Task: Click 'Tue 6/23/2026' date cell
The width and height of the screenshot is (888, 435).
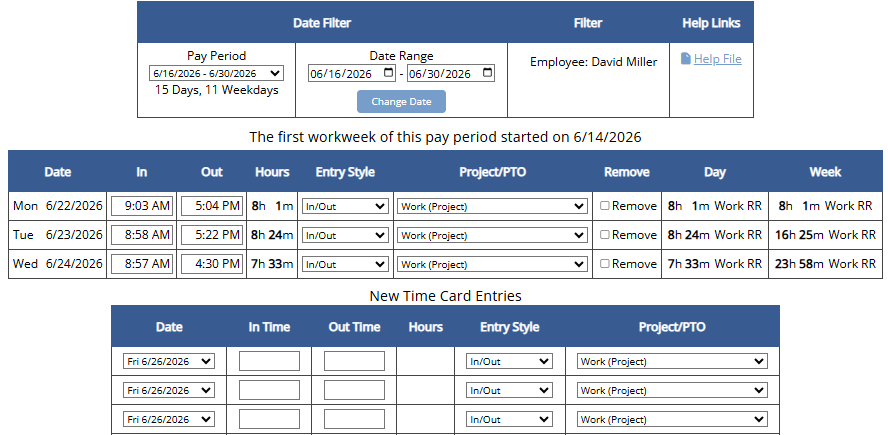Action: click(58, 234)
